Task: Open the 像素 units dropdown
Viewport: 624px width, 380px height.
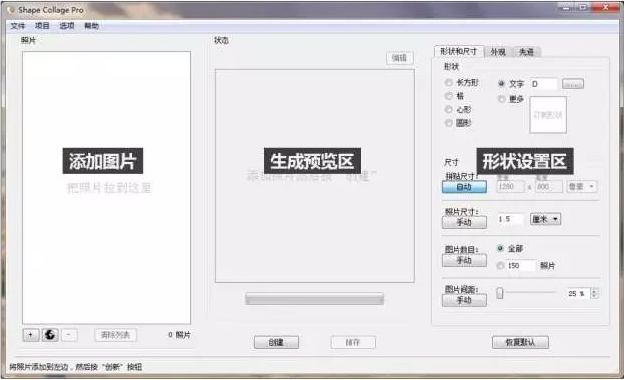Action: coord(581,187)
